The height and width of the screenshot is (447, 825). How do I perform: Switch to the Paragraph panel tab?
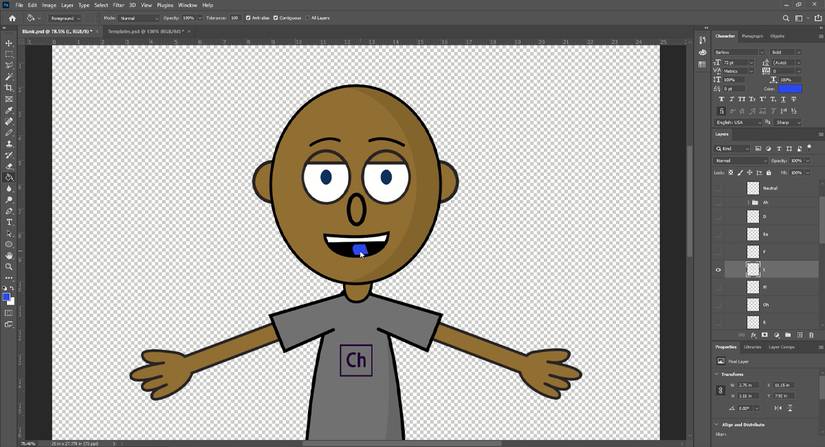pyautogui.click(x=751, y=36)
